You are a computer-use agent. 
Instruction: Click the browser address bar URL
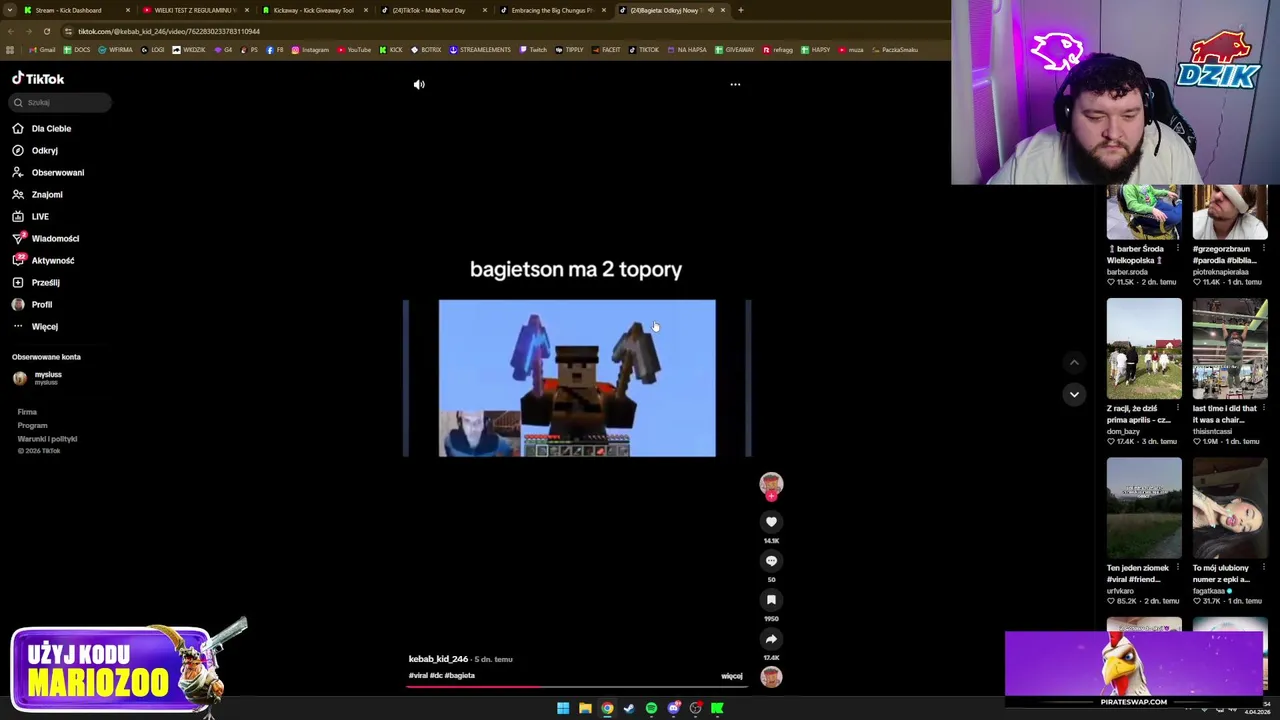click(169, 31)
